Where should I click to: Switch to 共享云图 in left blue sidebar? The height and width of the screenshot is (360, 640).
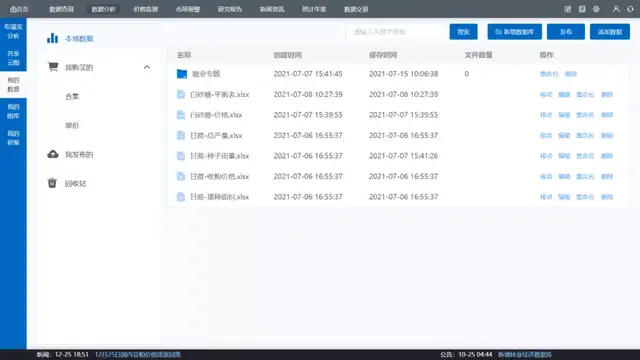coord(13,58)
